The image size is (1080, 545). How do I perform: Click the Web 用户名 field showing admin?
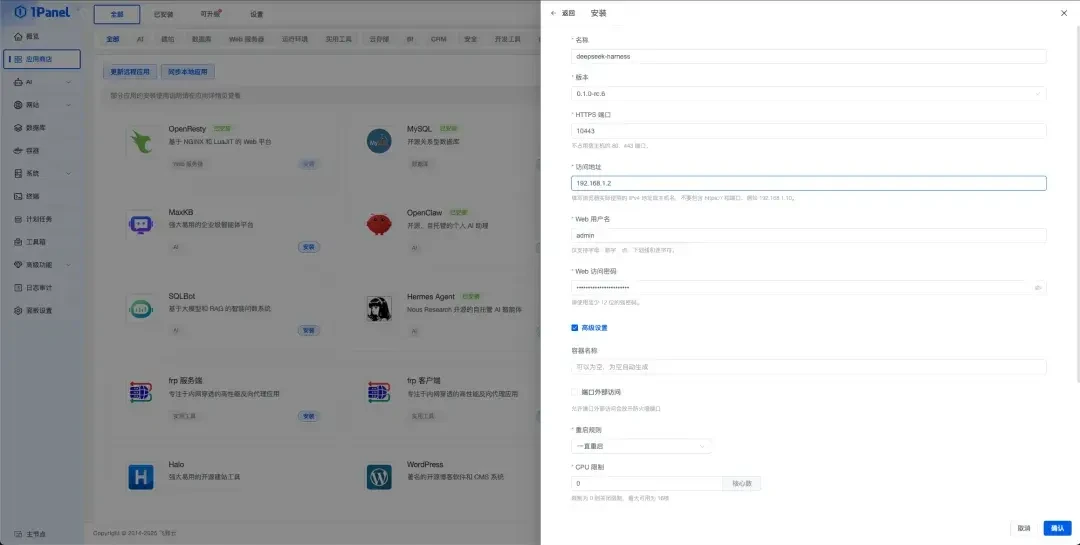pyautogui.click(x=809, y=236)
